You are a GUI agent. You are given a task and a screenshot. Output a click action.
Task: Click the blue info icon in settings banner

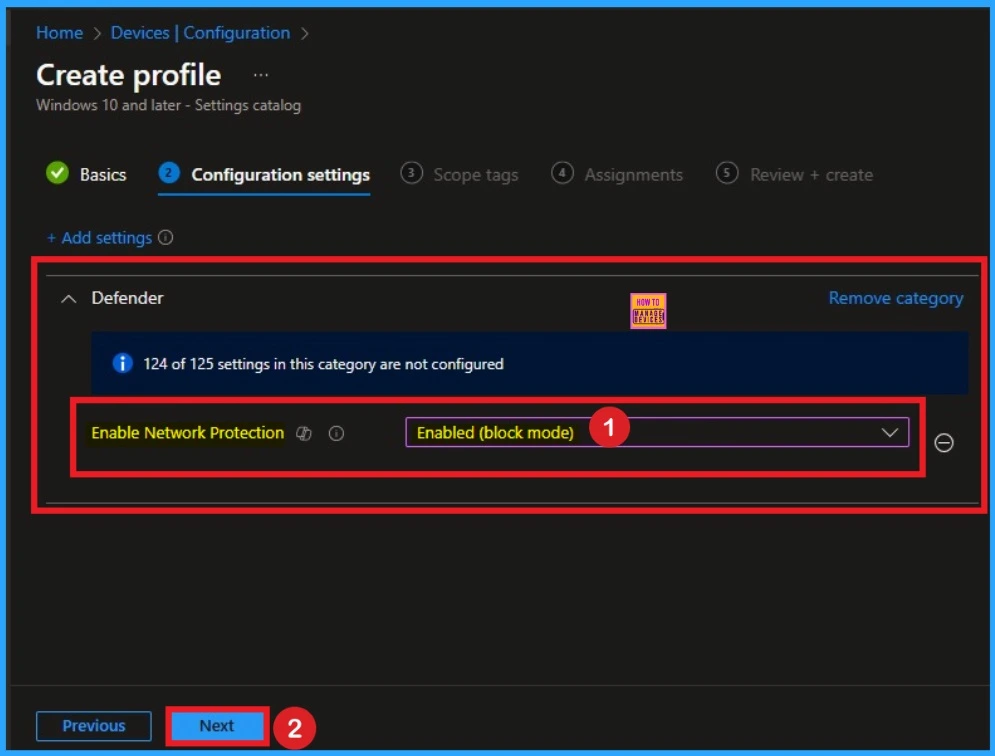122,363
